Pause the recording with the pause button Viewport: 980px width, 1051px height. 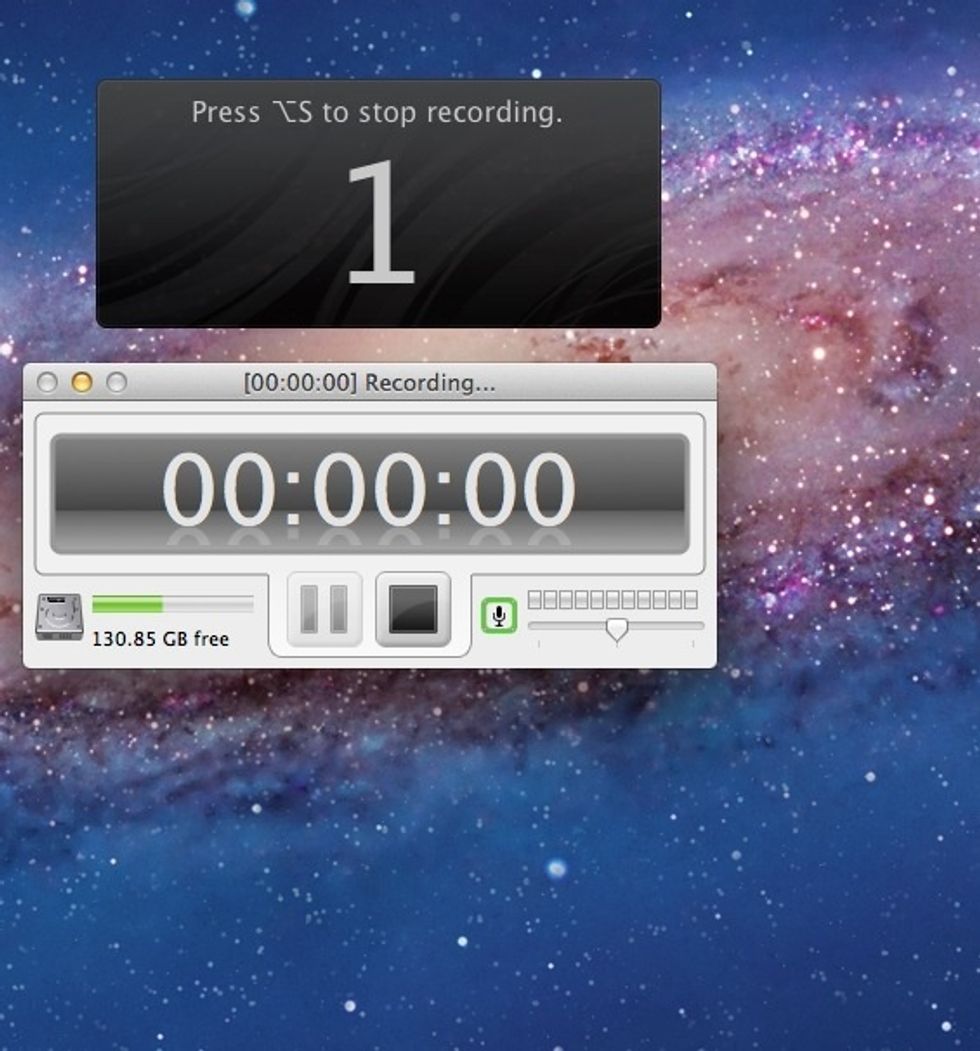pyautogui.click(x=324, y=609)
